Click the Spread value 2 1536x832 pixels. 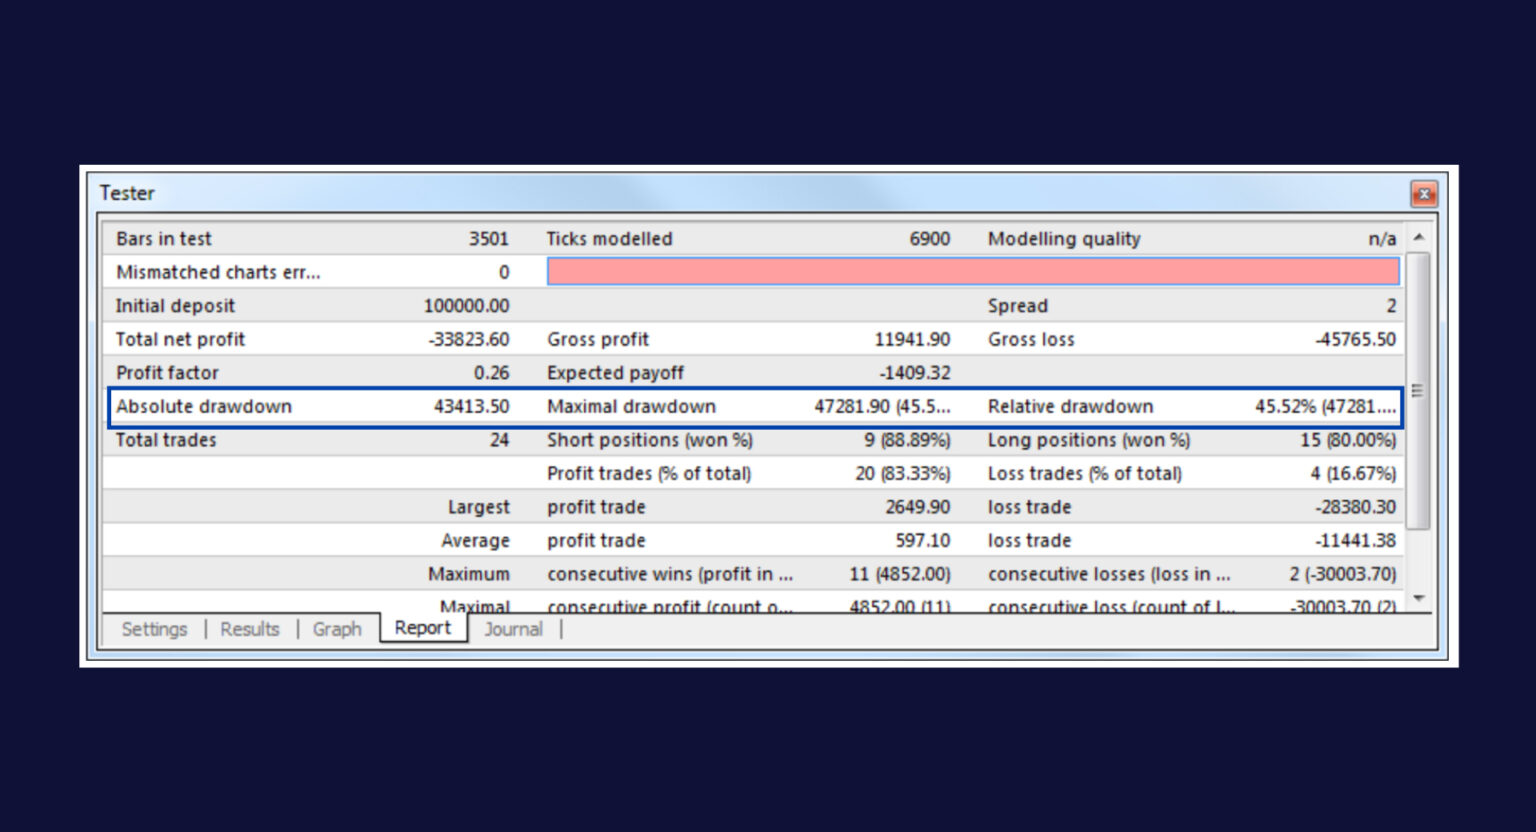point(1391,306)
